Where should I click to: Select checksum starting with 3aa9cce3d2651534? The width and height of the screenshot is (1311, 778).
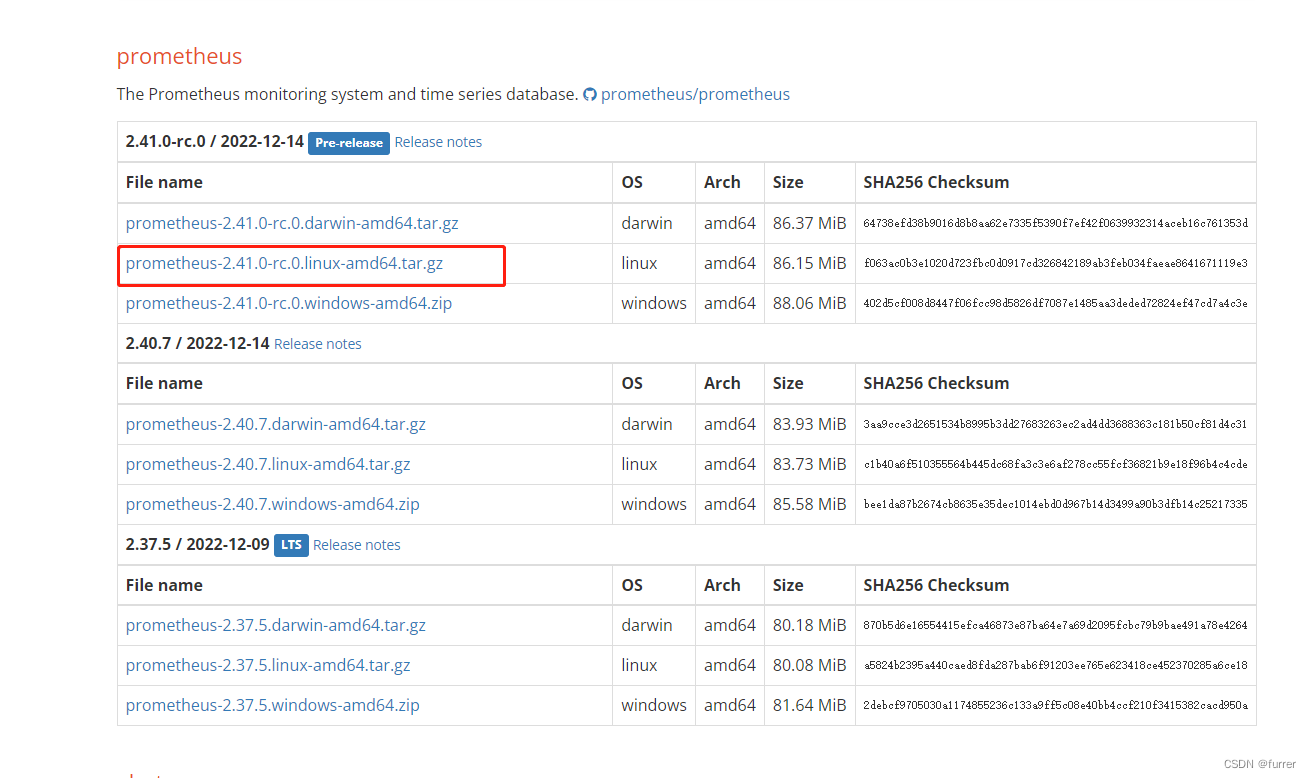click(x=1055, y=424)
